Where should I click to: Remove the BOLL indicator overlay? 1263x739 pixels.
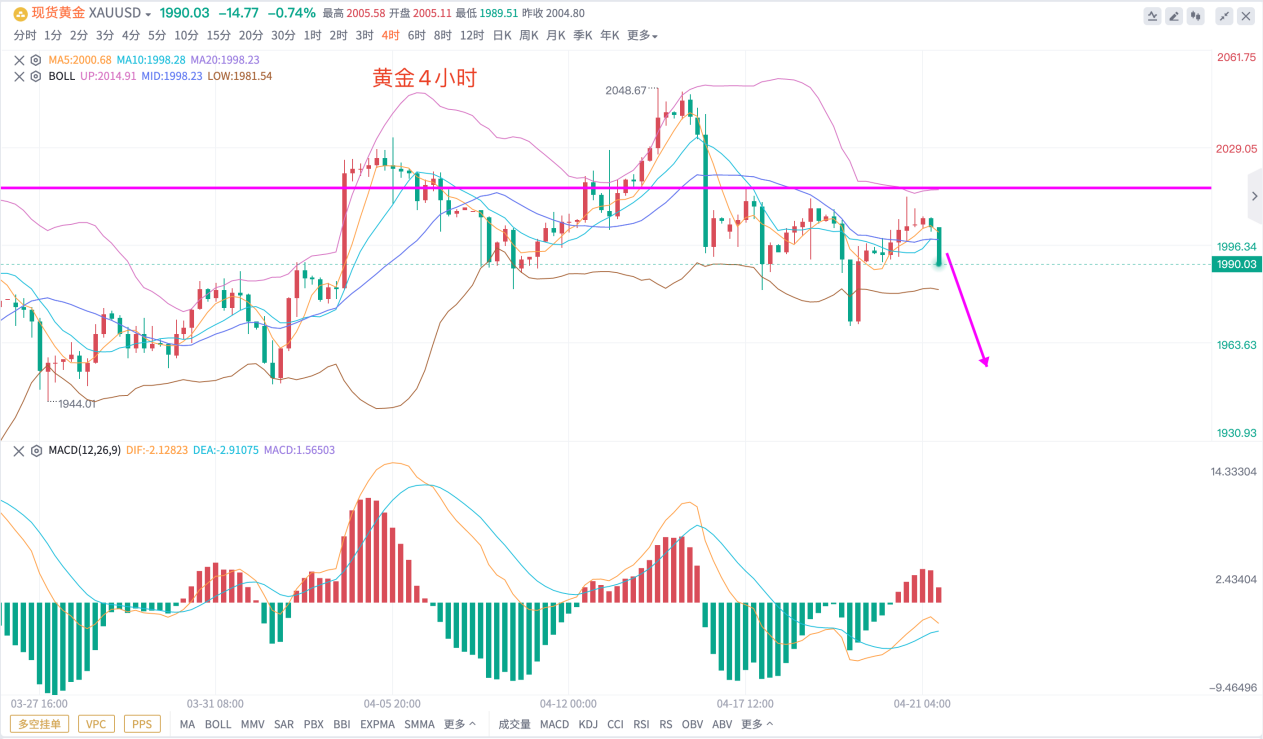pos(19,76)
